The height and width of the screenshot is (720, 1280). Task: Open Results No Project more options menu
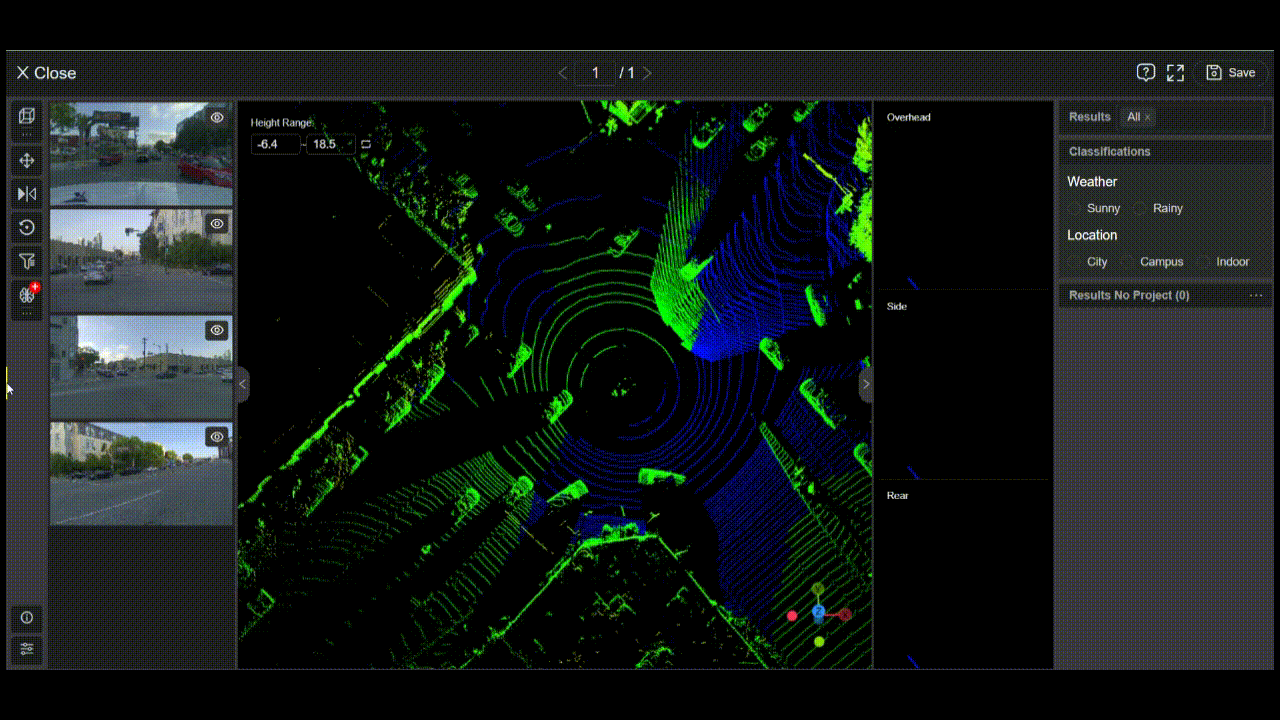click(x=1256, y=295)
